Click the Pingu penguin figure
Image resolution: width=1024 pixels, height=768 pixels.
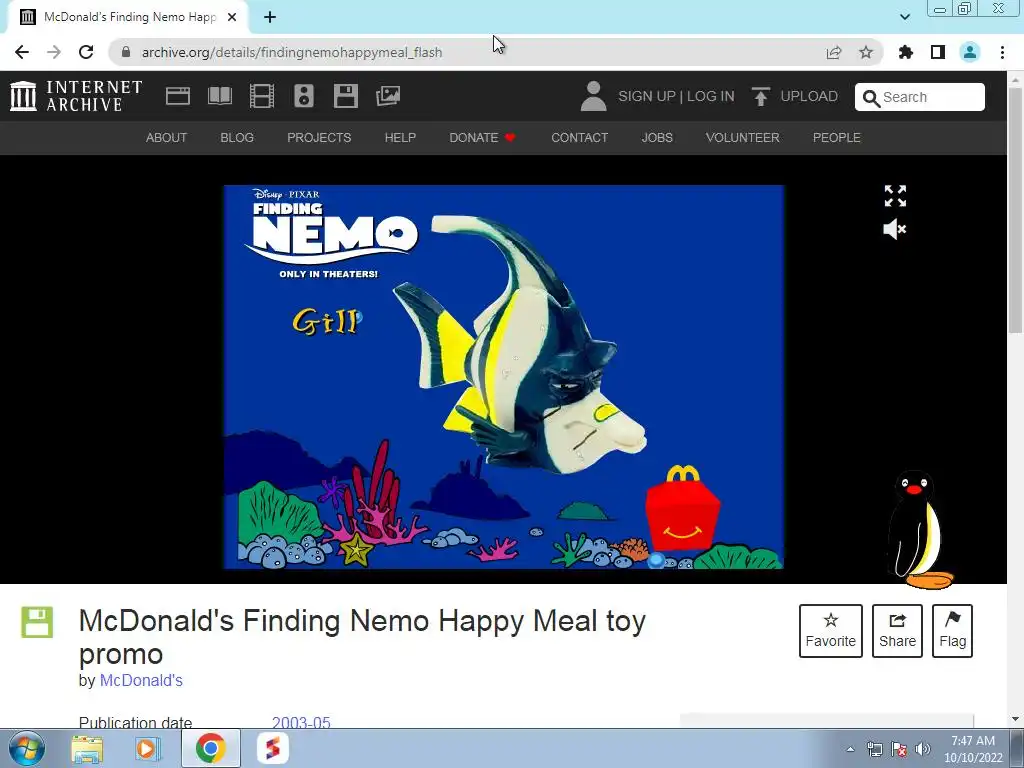coord(918,529)
